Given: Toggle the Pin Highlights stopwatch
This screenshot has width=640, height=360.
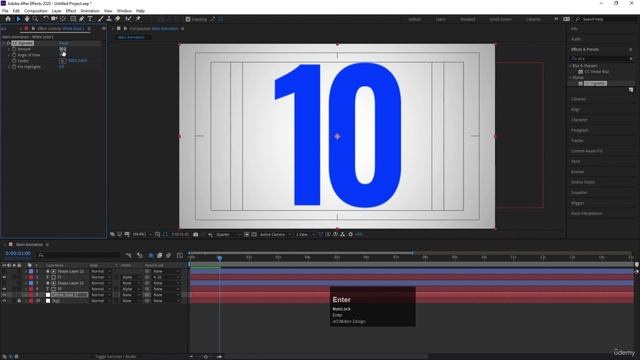Looking at the screenshot, I should 14,67.
